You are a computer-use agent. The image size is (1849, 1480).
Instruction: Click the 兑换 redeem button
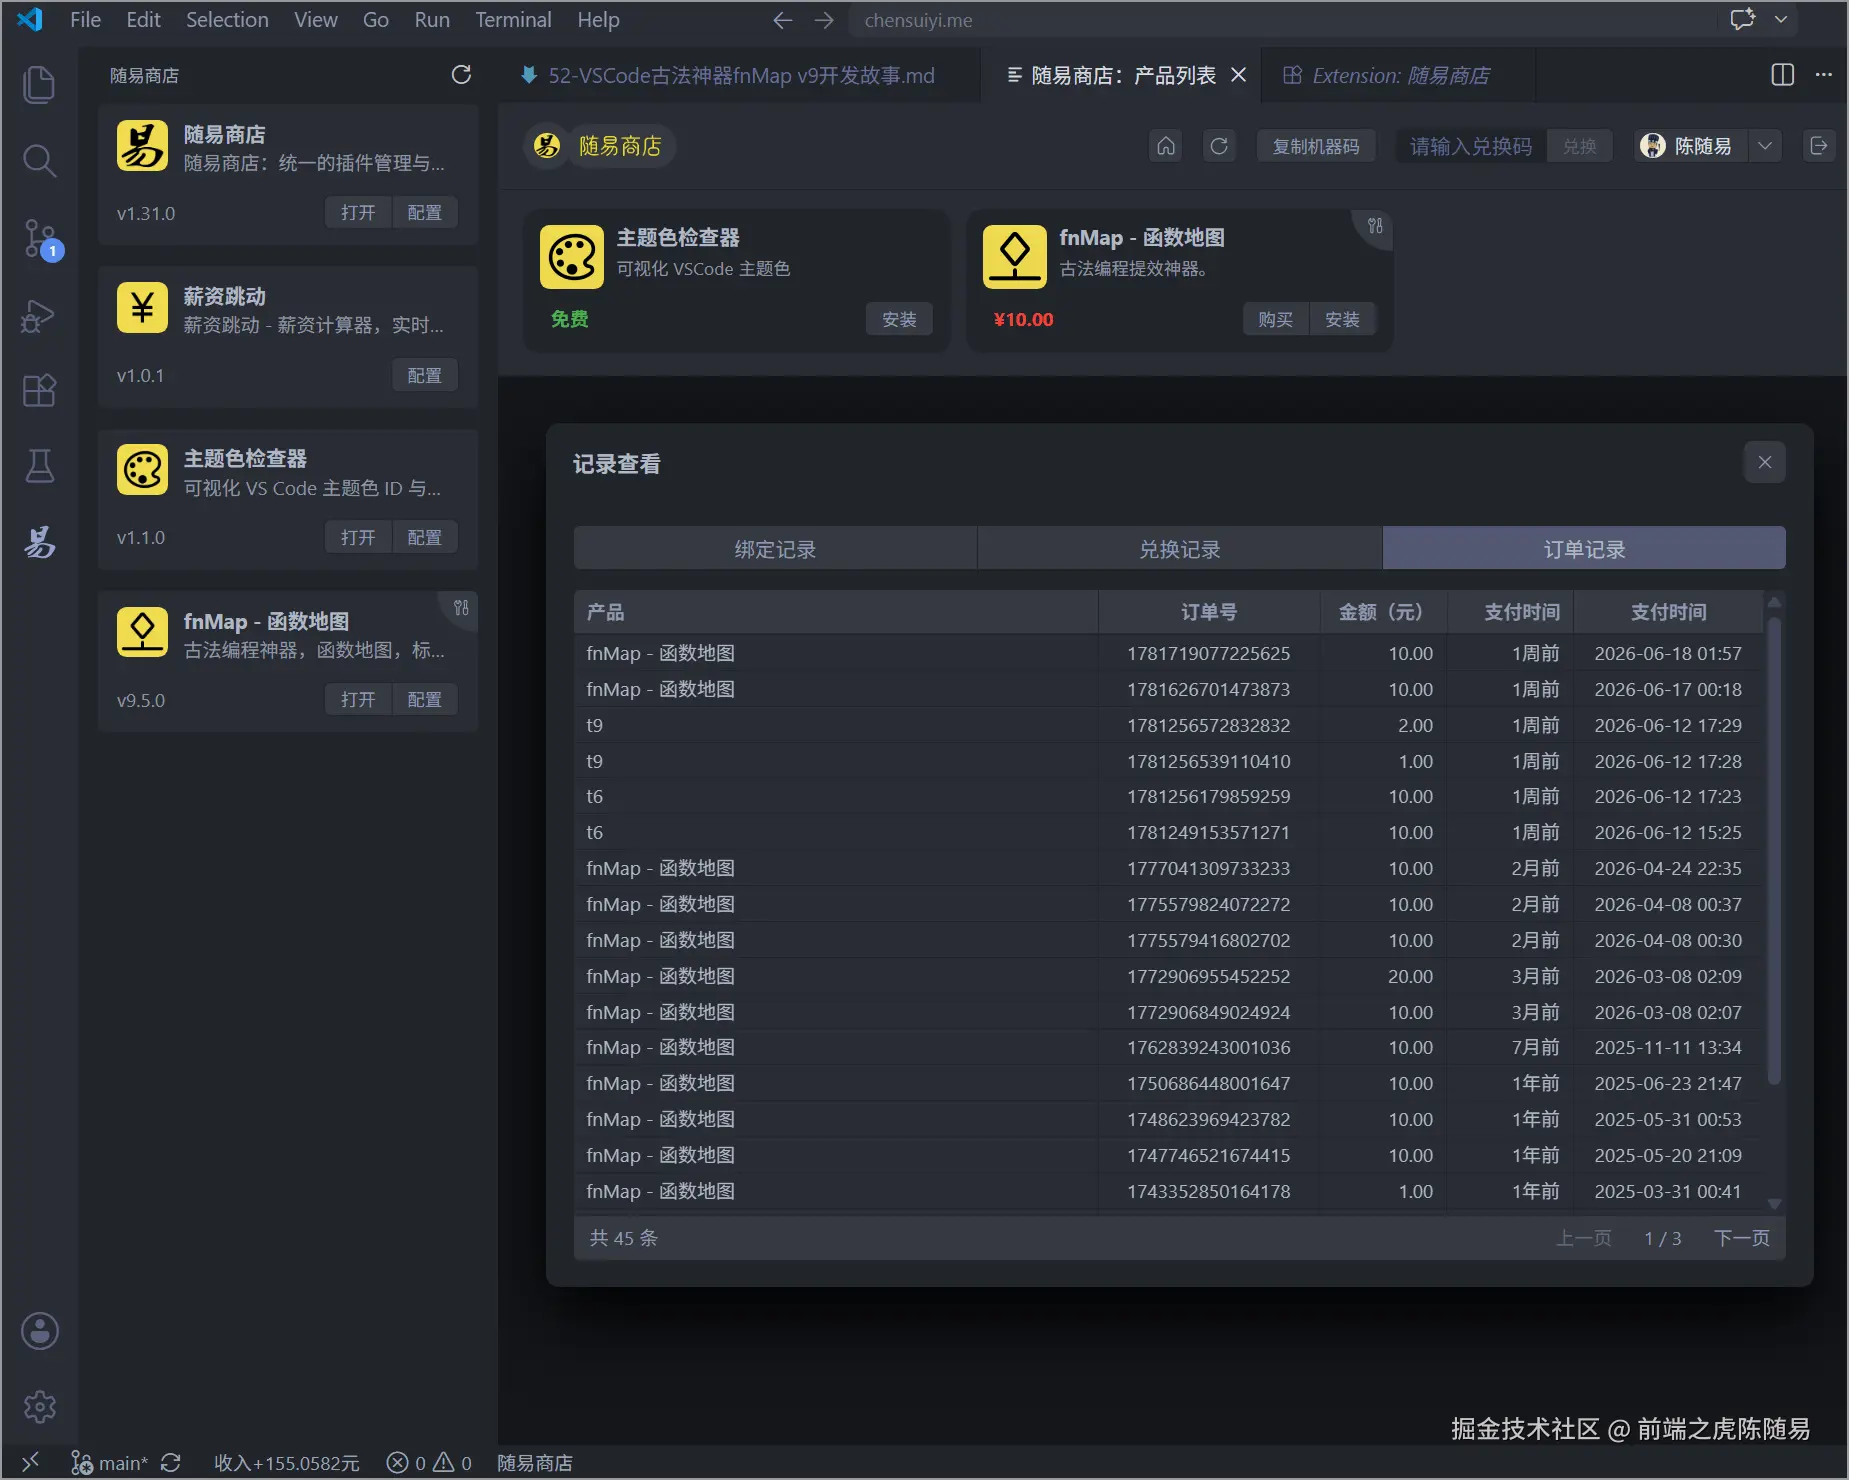(1579, 146)
